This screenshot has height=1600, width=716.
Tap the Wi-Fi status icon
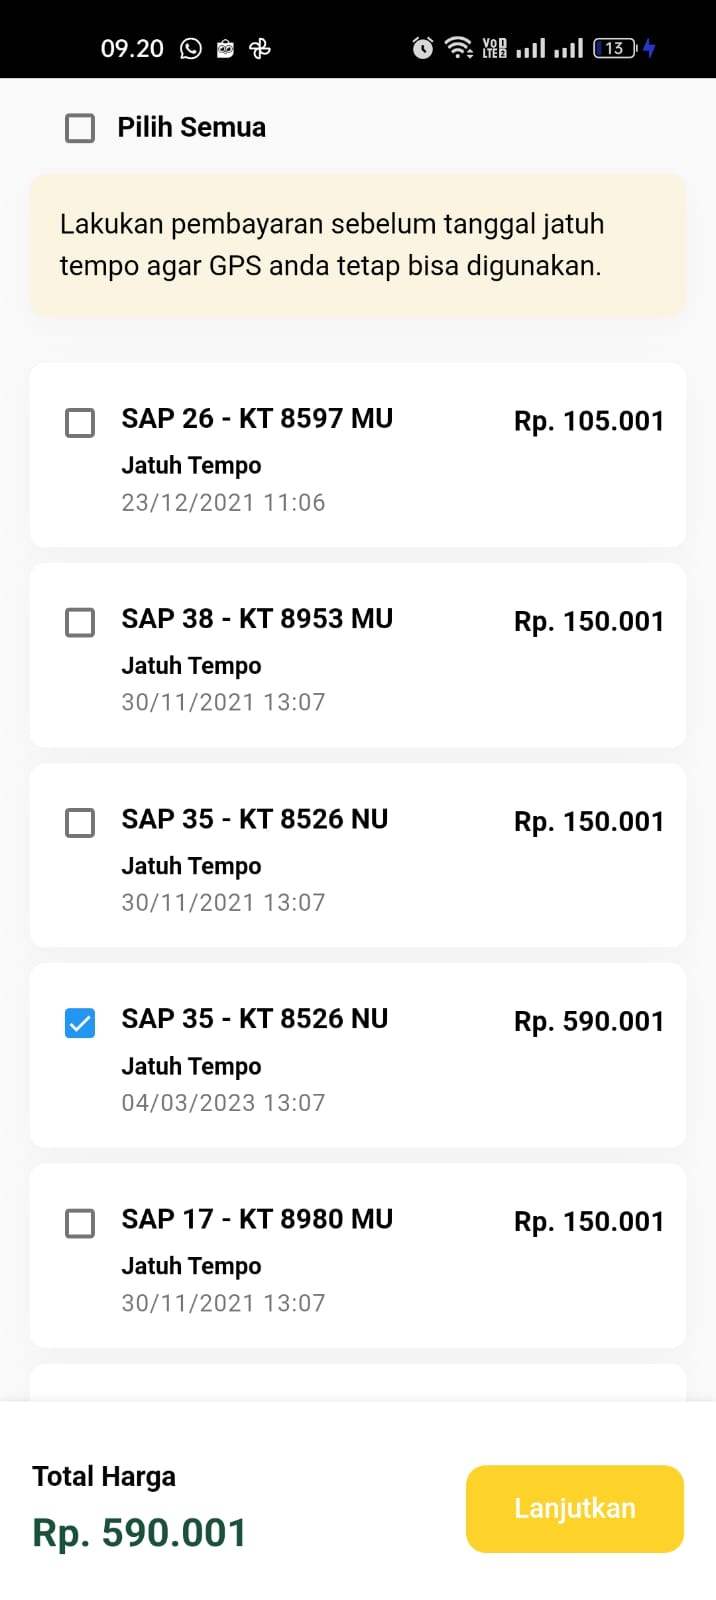click(x=459, y=48)
